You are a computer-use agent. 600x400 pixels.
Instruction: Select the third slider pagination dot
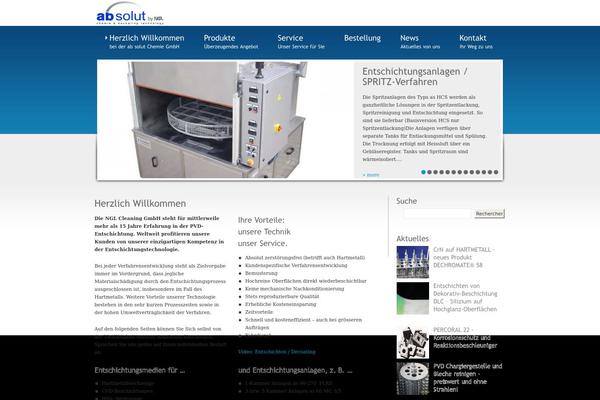point(435,172)
